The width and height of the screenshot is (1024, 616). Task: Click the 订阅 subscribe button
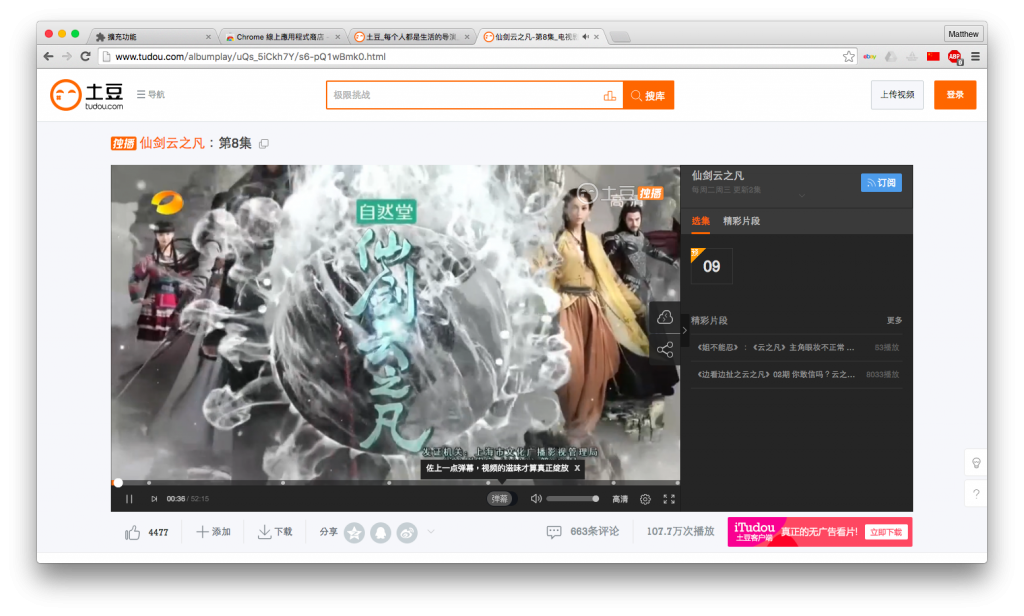881,183
